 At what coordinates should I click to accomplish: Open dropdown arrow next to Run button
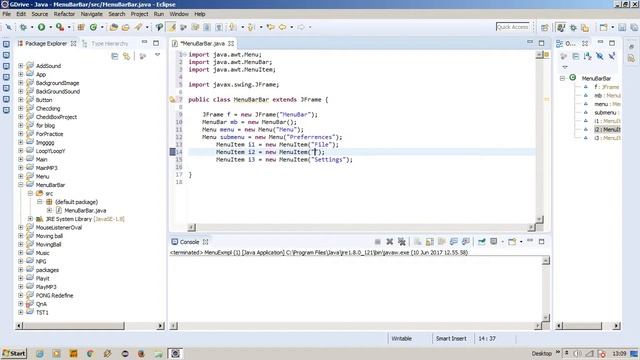(51, 27)
